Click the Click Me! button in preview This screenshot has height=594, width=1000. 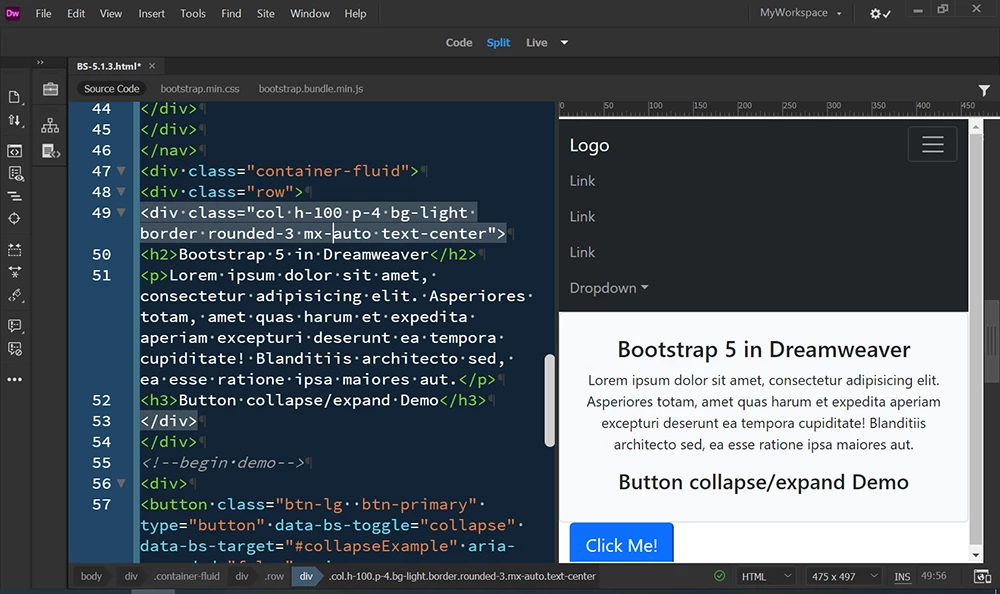[x=621, y=543]
